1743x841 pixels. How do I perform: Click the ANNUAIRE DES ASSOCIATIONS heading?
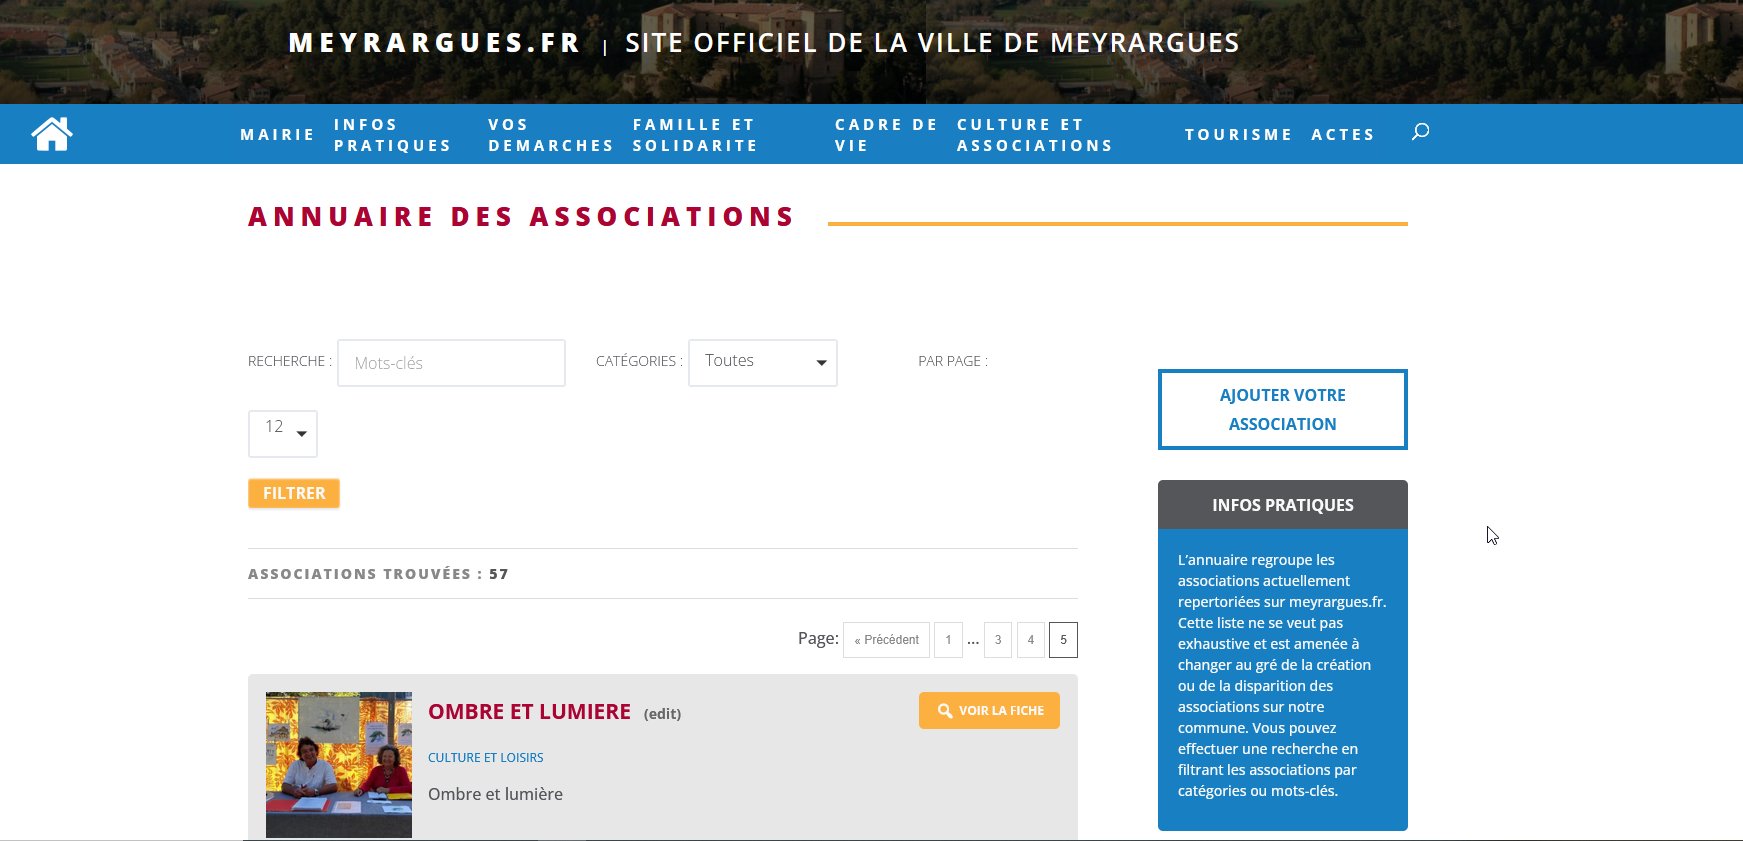tap(521, 217)
